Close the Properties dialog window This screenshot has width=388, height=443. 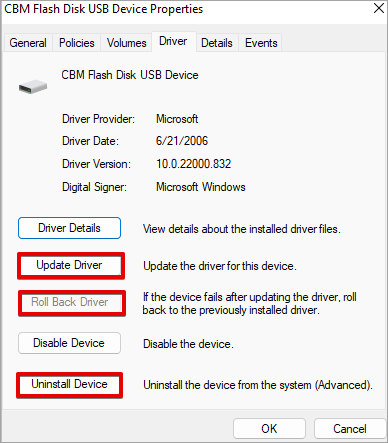coord(379,8)
